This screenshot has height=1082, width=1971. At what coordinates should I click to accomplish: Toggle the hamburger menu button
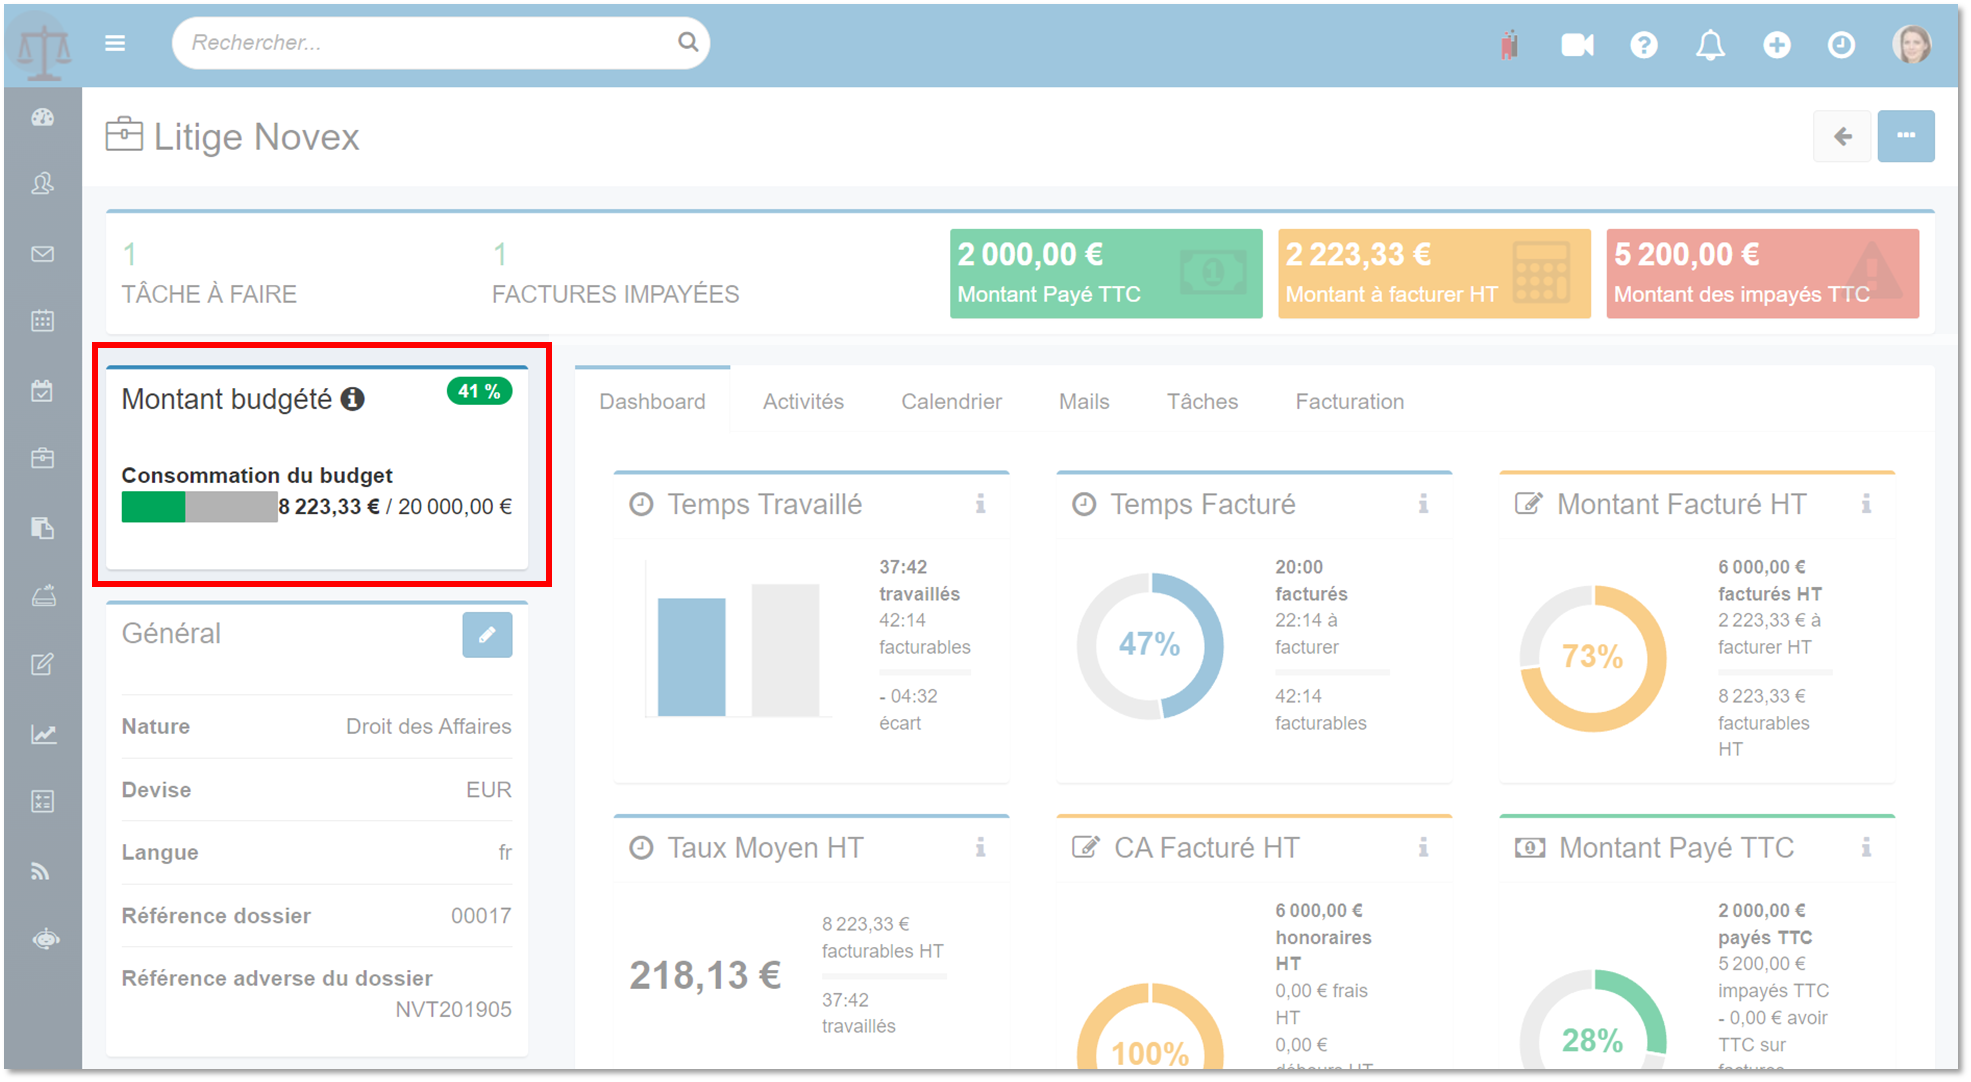(x=115, y=43)
